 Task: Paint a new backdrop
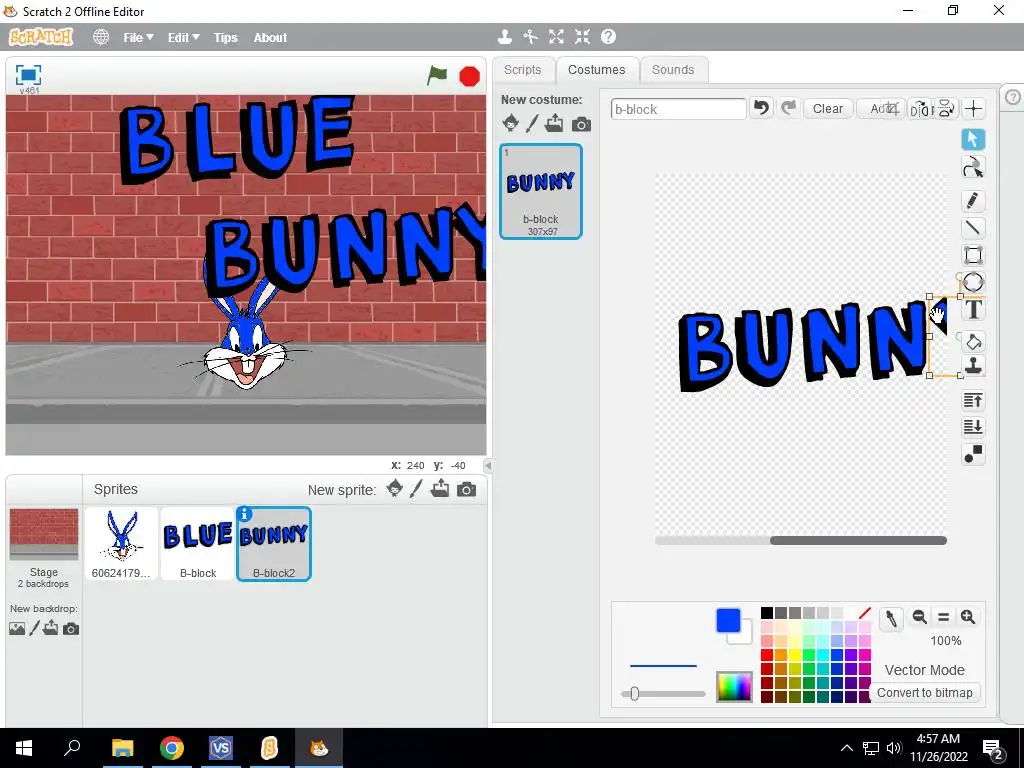pos(35,628)
